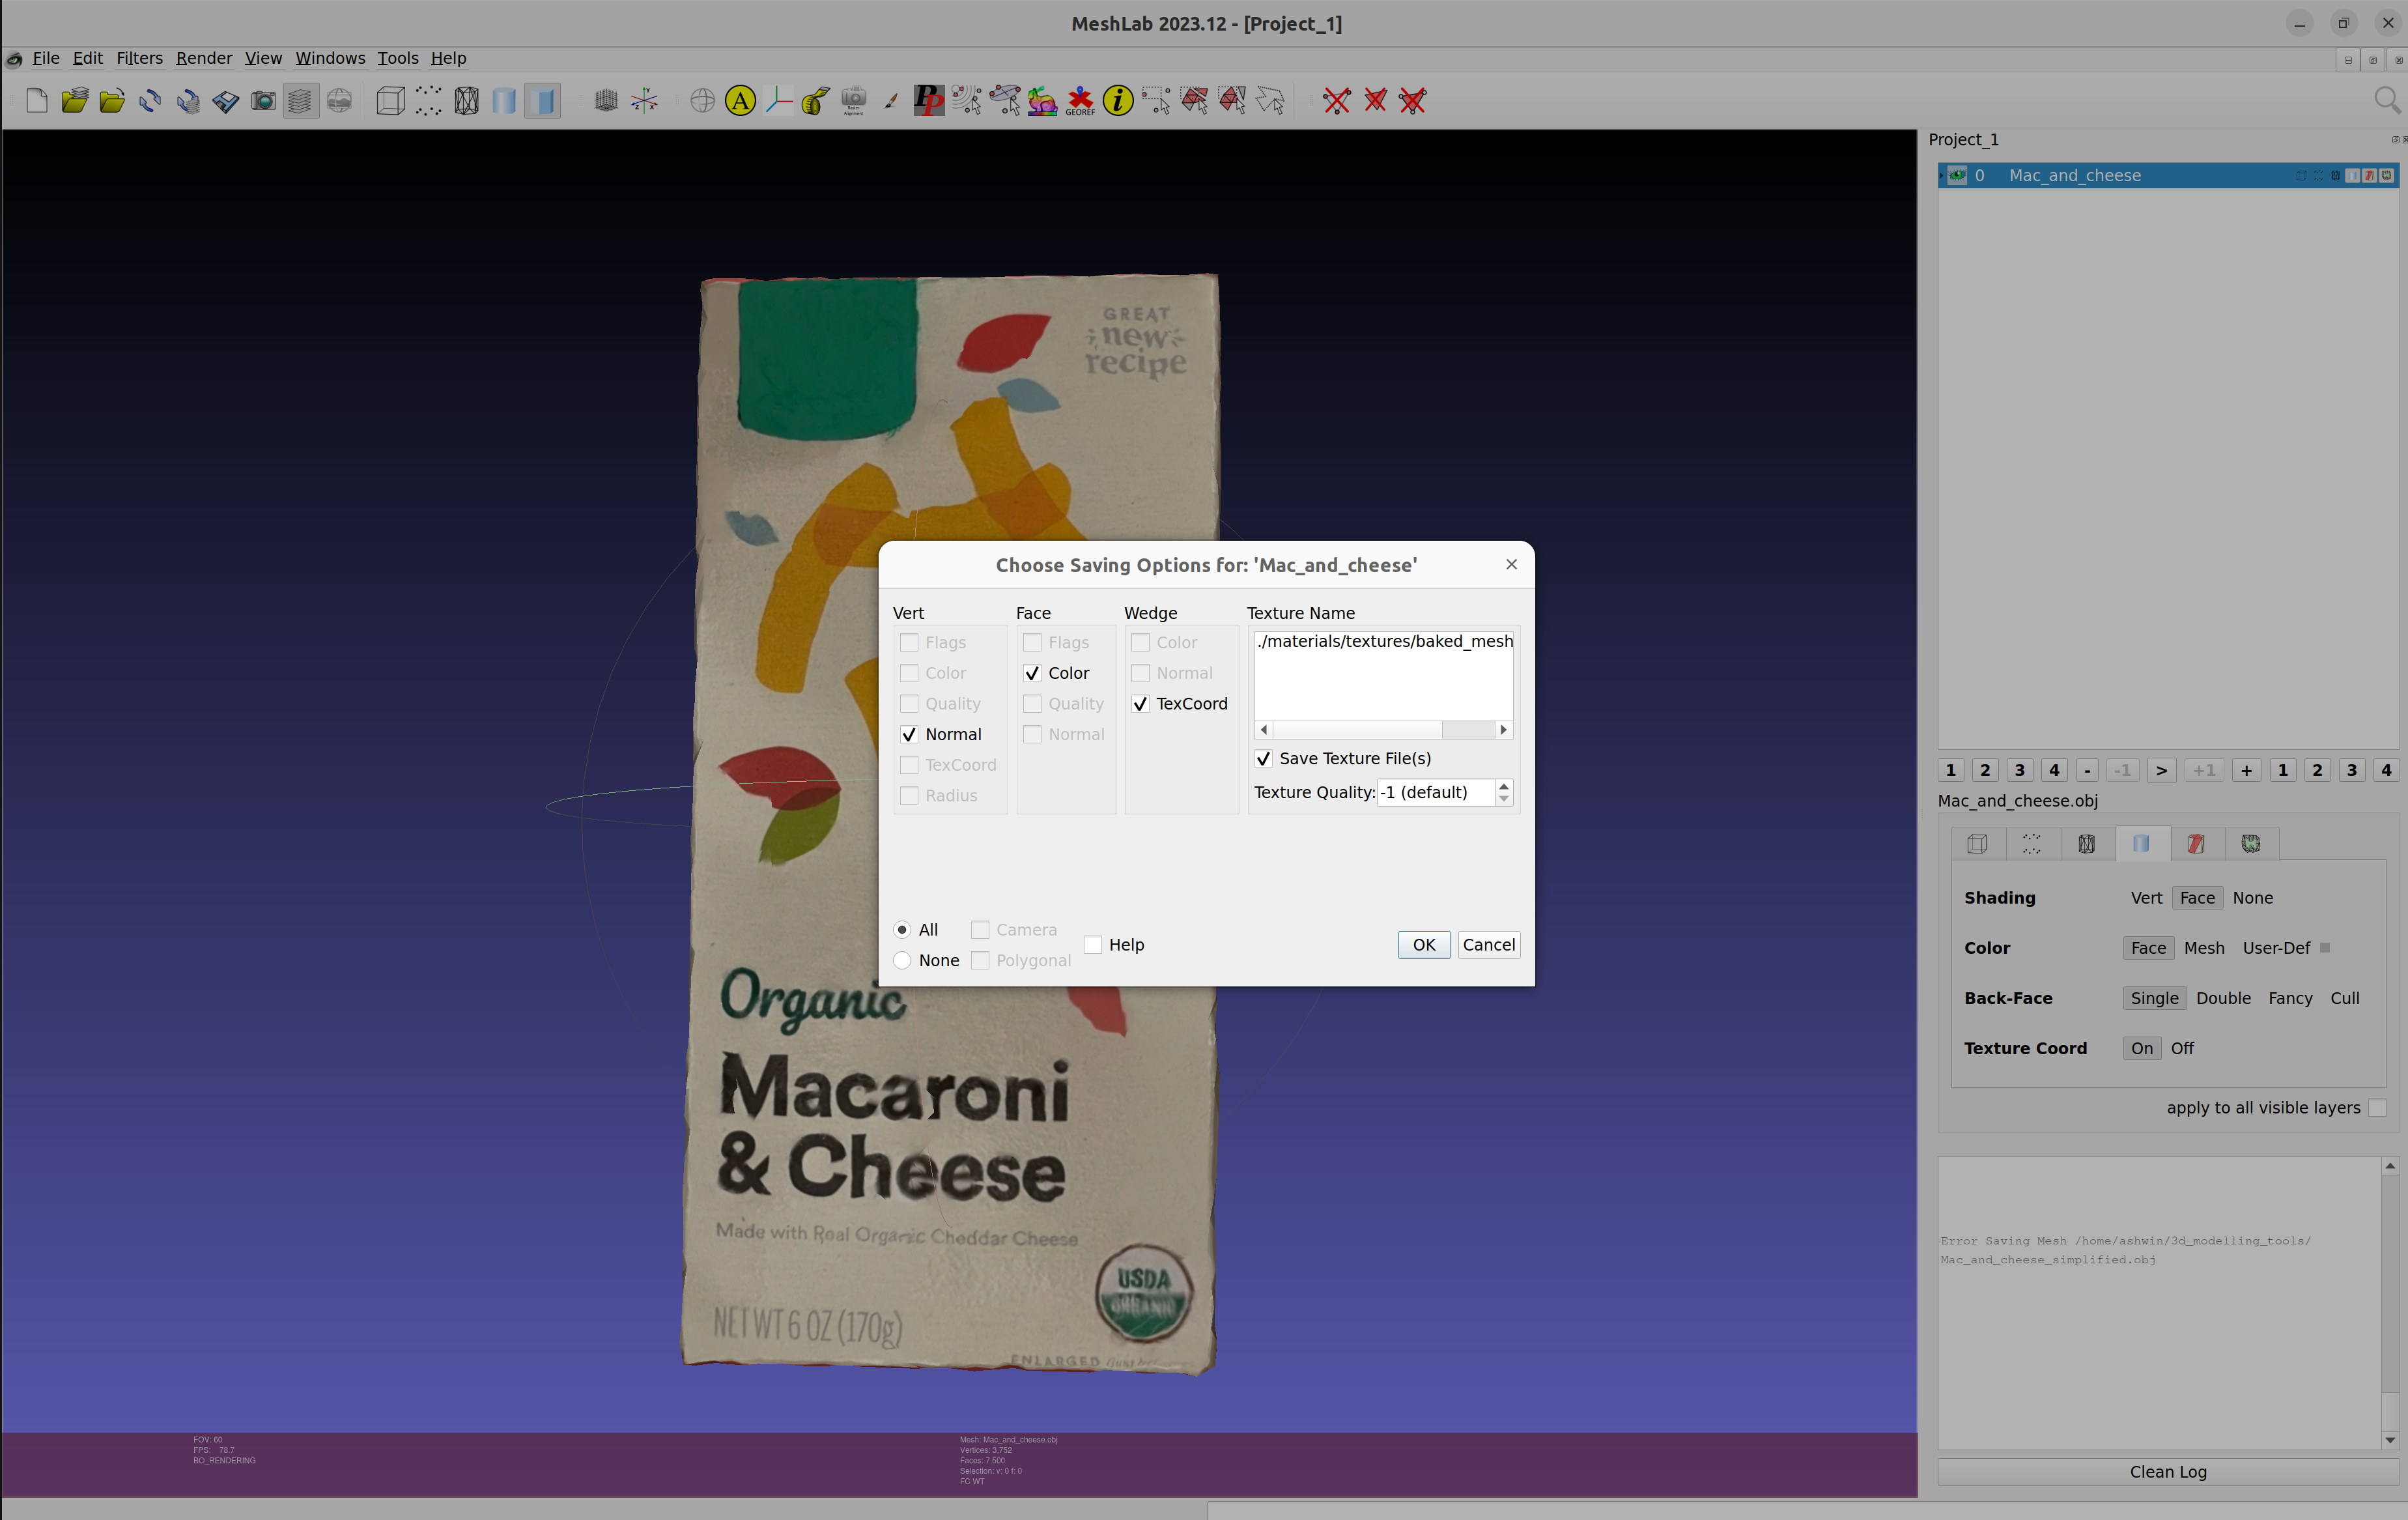Enable the Vert Quality checkbox
This screenshot has height=1520, width=2408.
point(909,704)
